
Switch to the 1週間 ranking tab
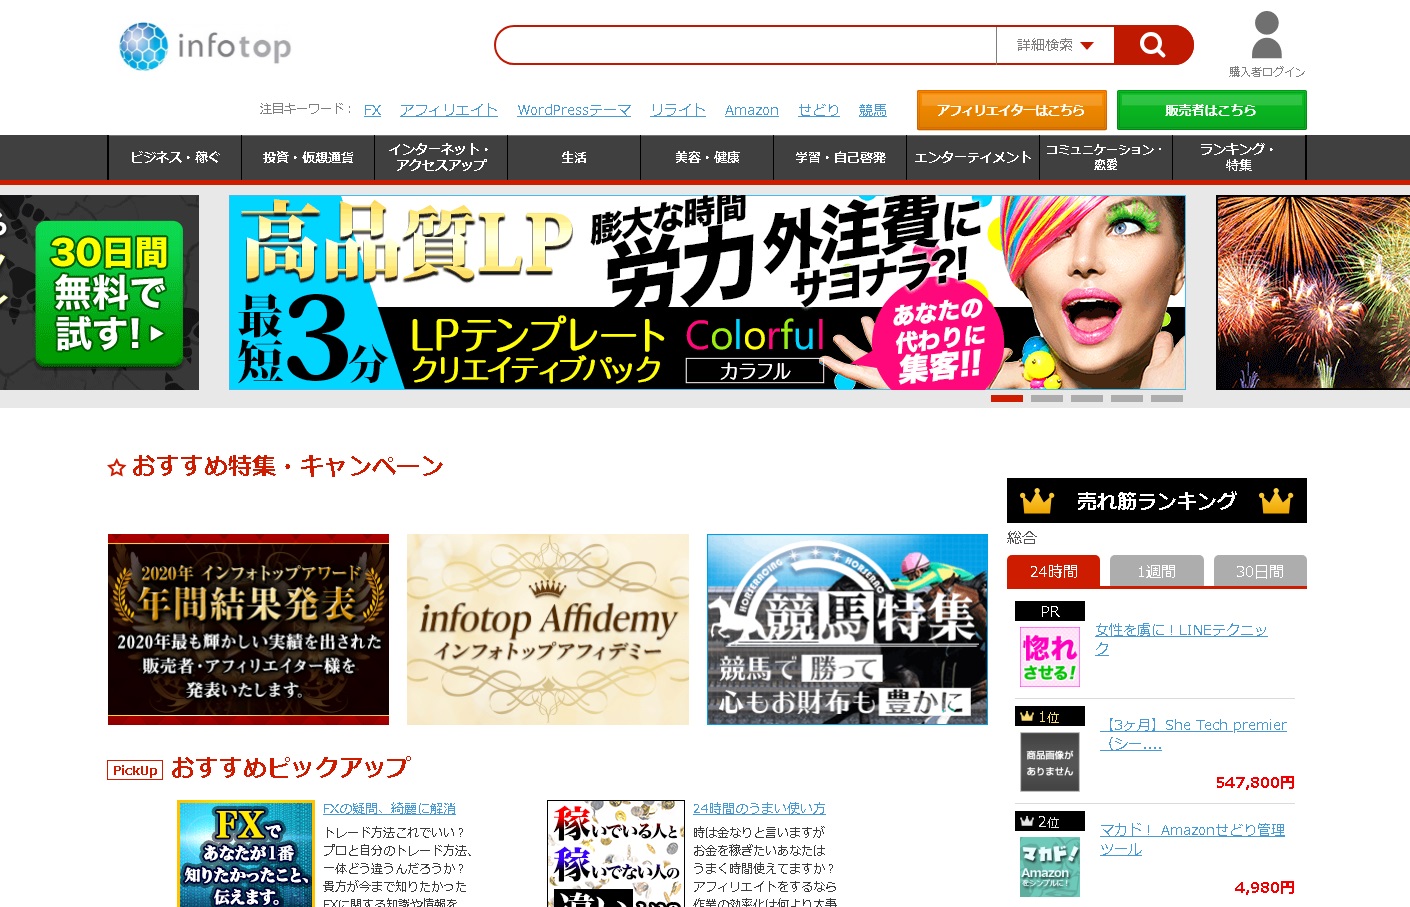tap(1156, 571)
